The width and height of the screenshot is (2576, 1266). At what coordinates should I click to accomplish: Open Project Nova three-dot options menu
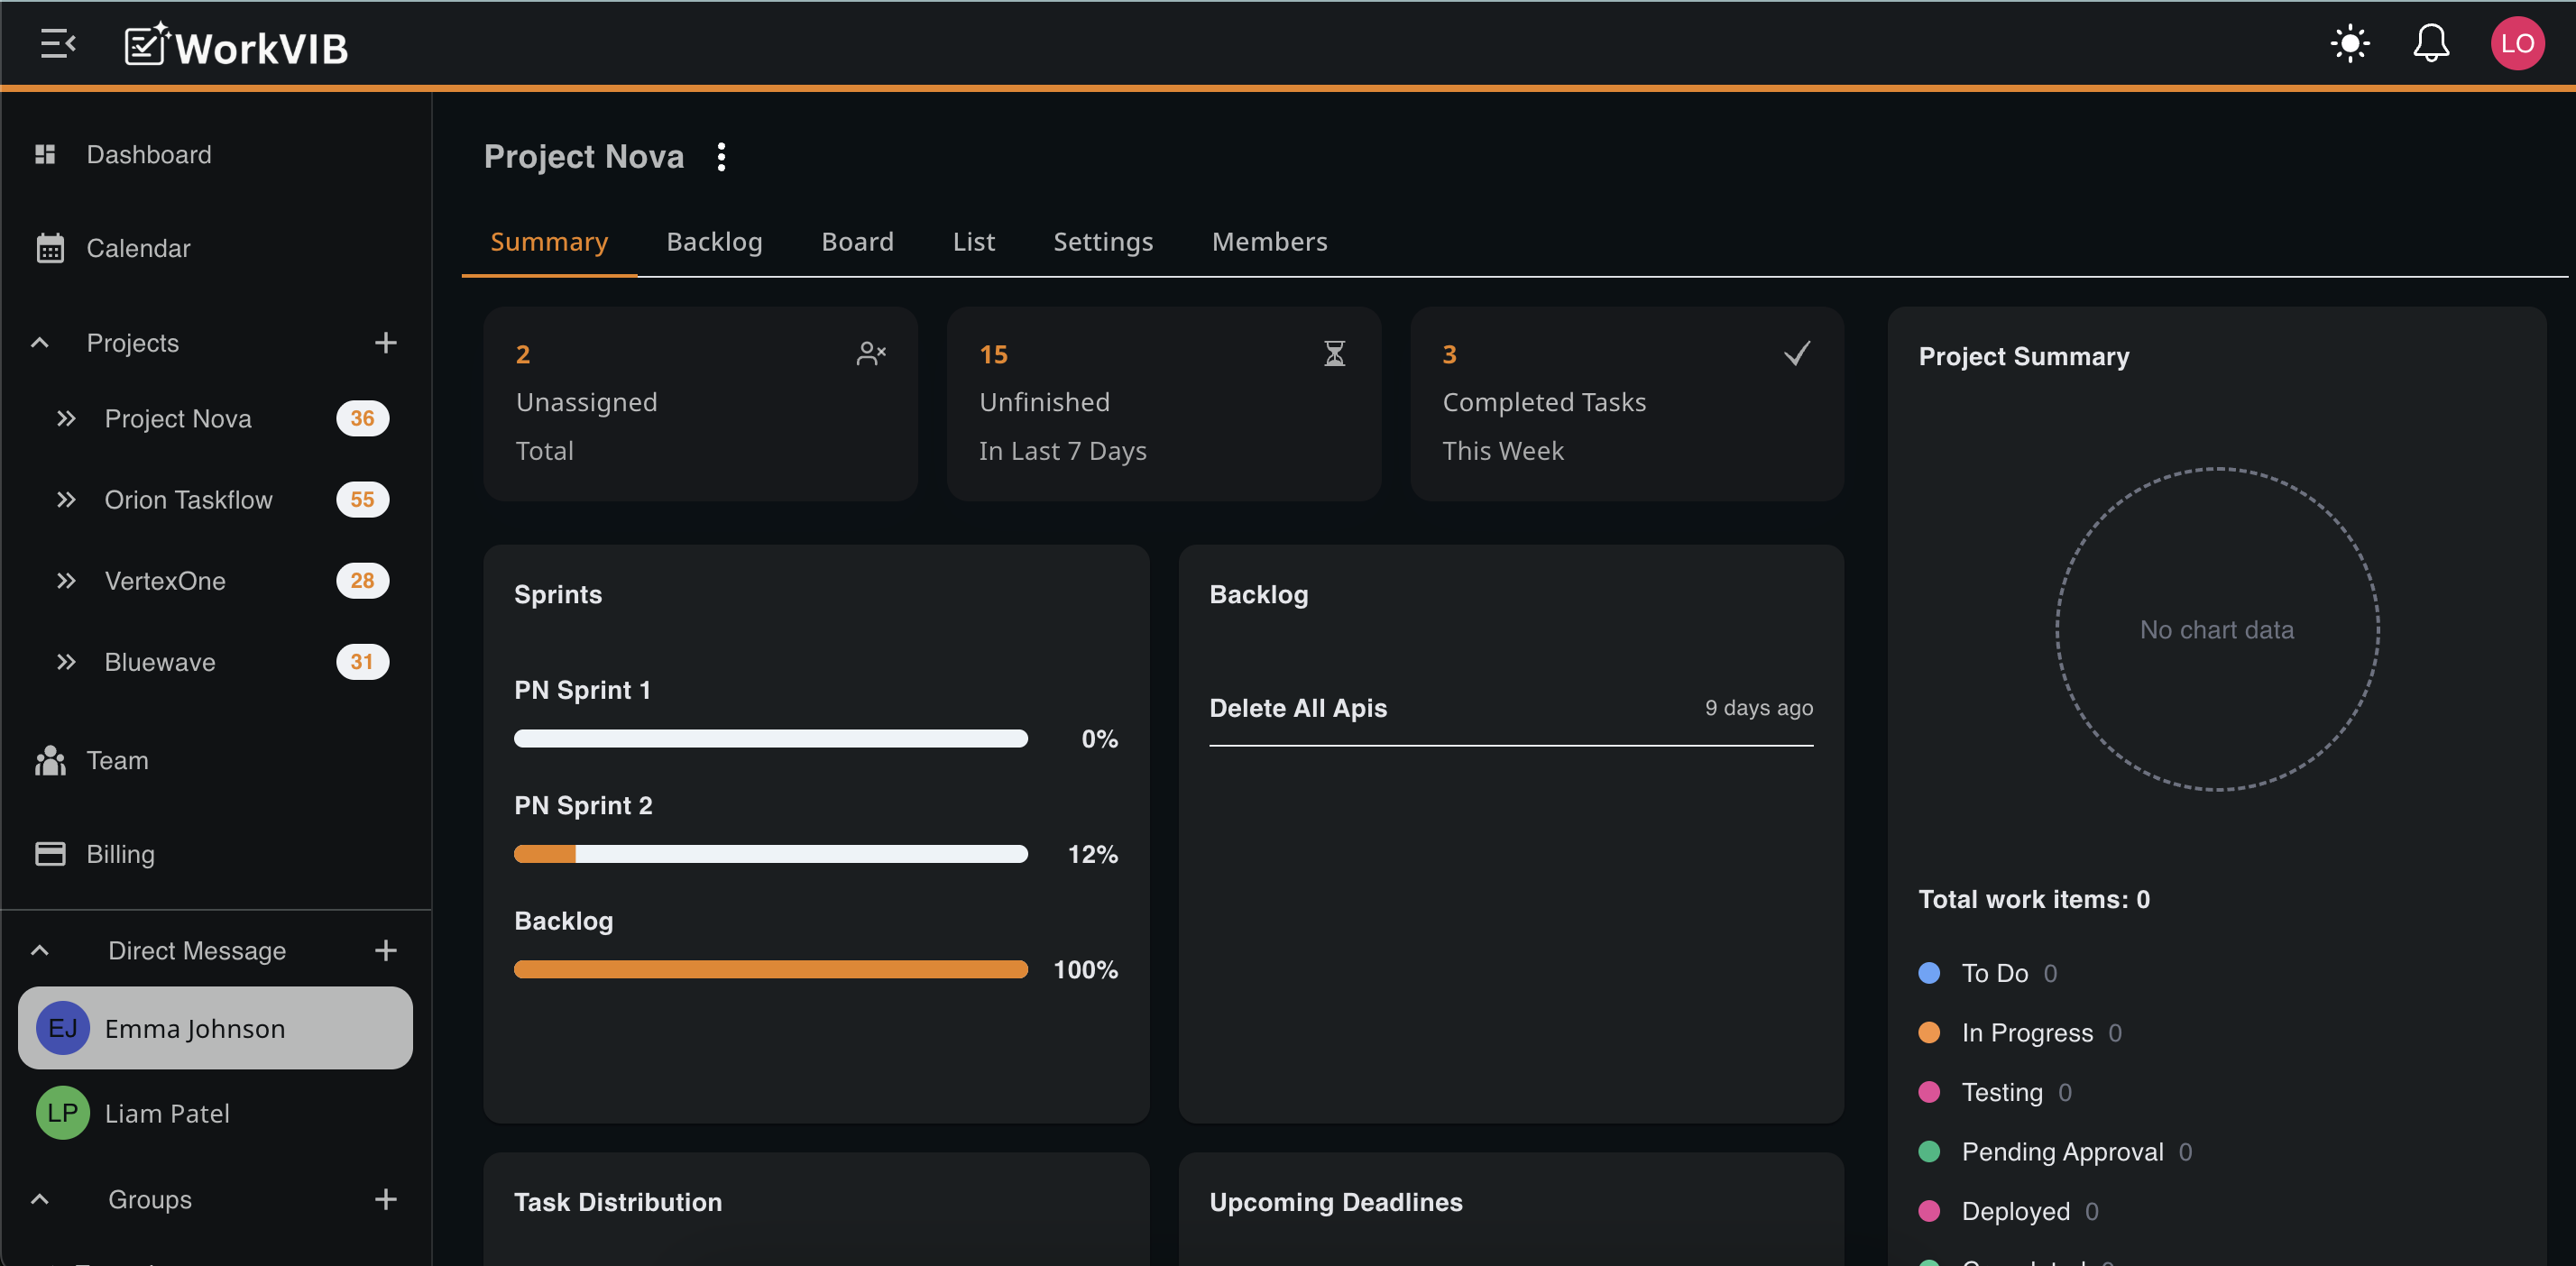click(721, 157)
